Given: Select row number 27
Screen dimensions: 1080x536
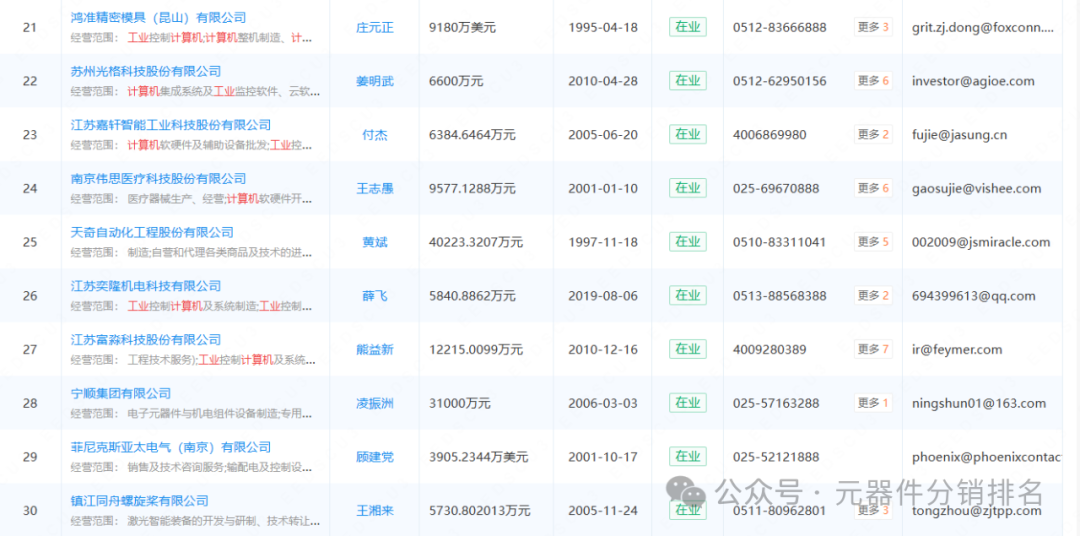Looking at the screenshot, I should click(30, 350).
